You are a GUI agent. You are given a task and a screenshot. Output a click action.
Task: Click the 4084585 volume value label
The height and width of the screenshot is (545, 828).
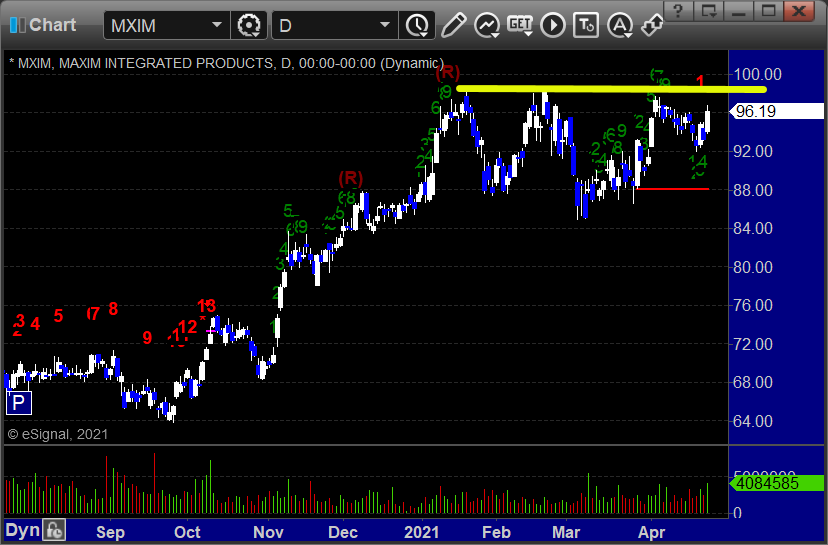(776, 483)
